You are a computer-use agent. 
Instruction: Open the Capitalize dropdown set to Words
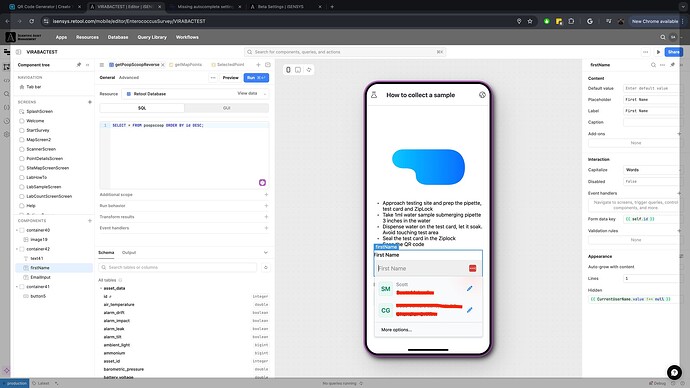652,170
